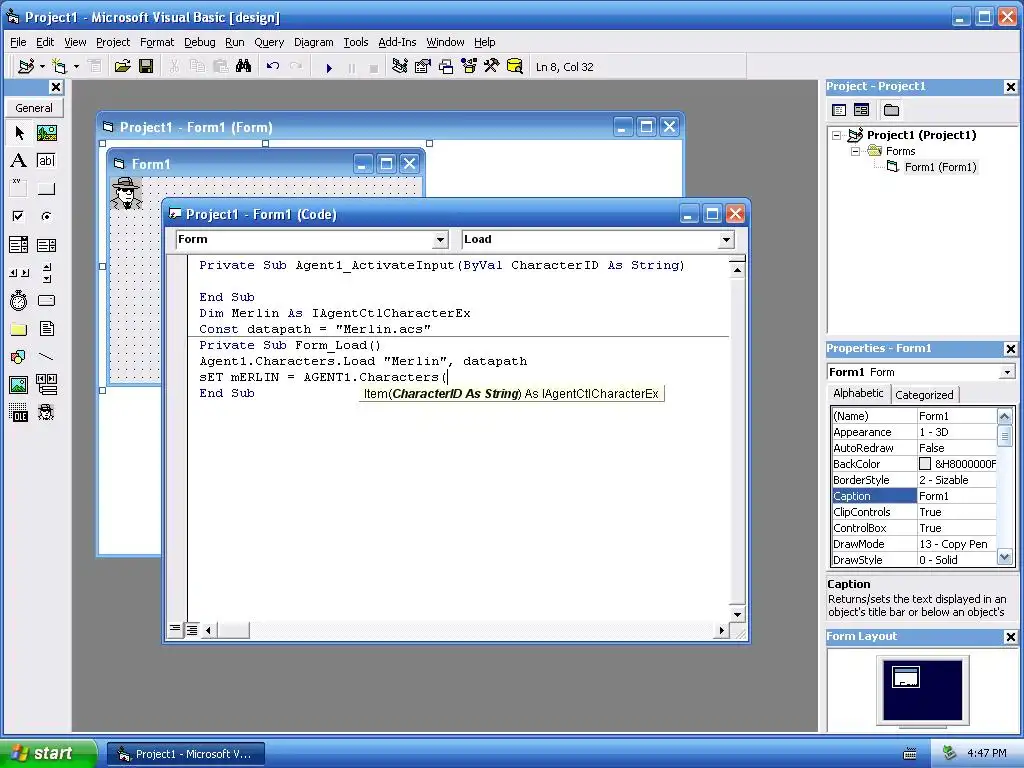Switch code window to Procedure View
Screen dimensions: 1024x768
click(175, 630)
